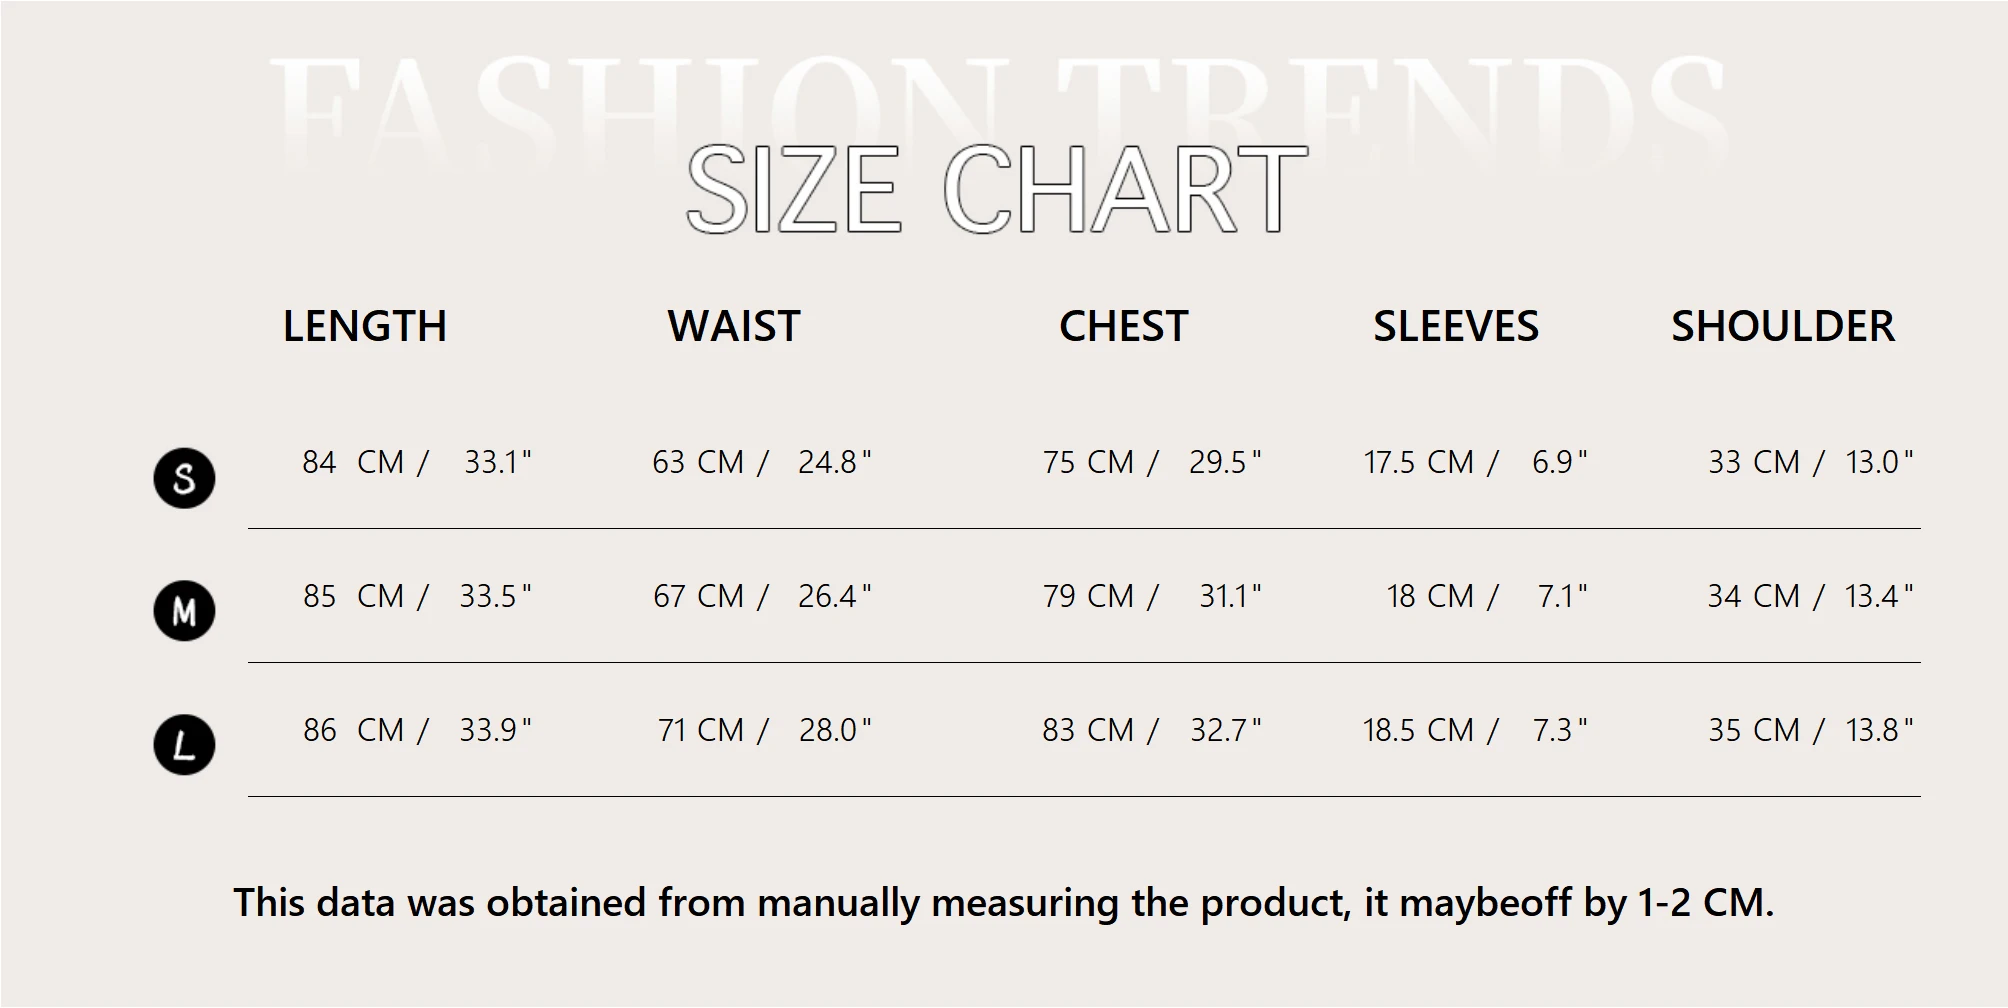Screen dimensions: 2008x1008
Task: Click the large shoulder value 35 CM
Action: pyautogui.click(x=1753, y=730)
